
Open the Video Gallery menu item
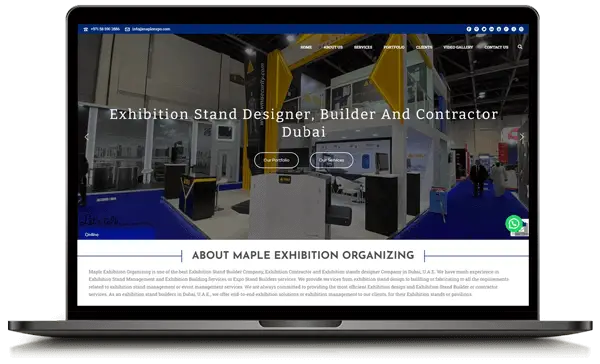[x=458, y=47]
